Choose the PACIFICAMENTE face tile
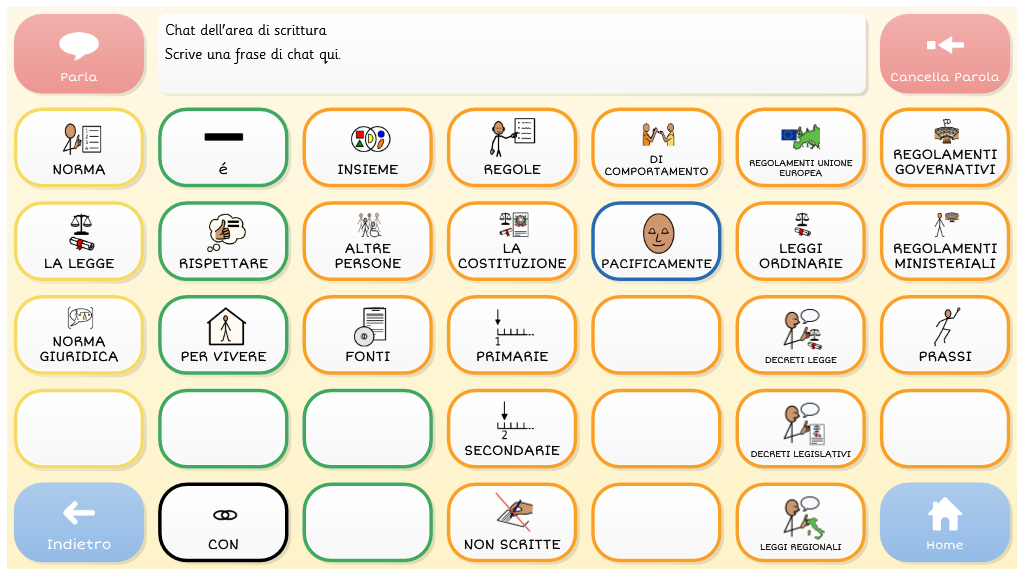 pyautogui.click(x=656, y=241)
